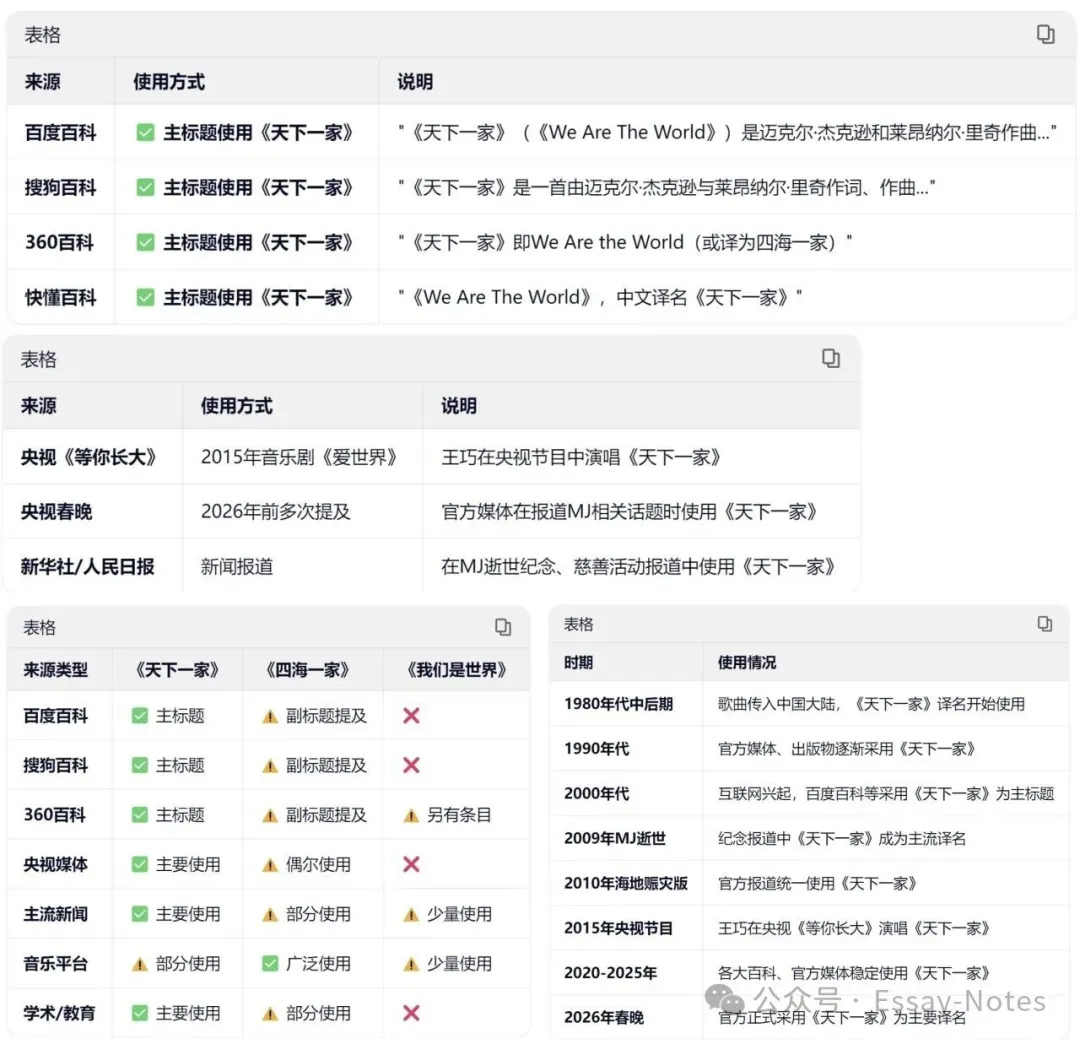Select 2000年代 period cell
1080x1044 pixels.
pos(596,793)
